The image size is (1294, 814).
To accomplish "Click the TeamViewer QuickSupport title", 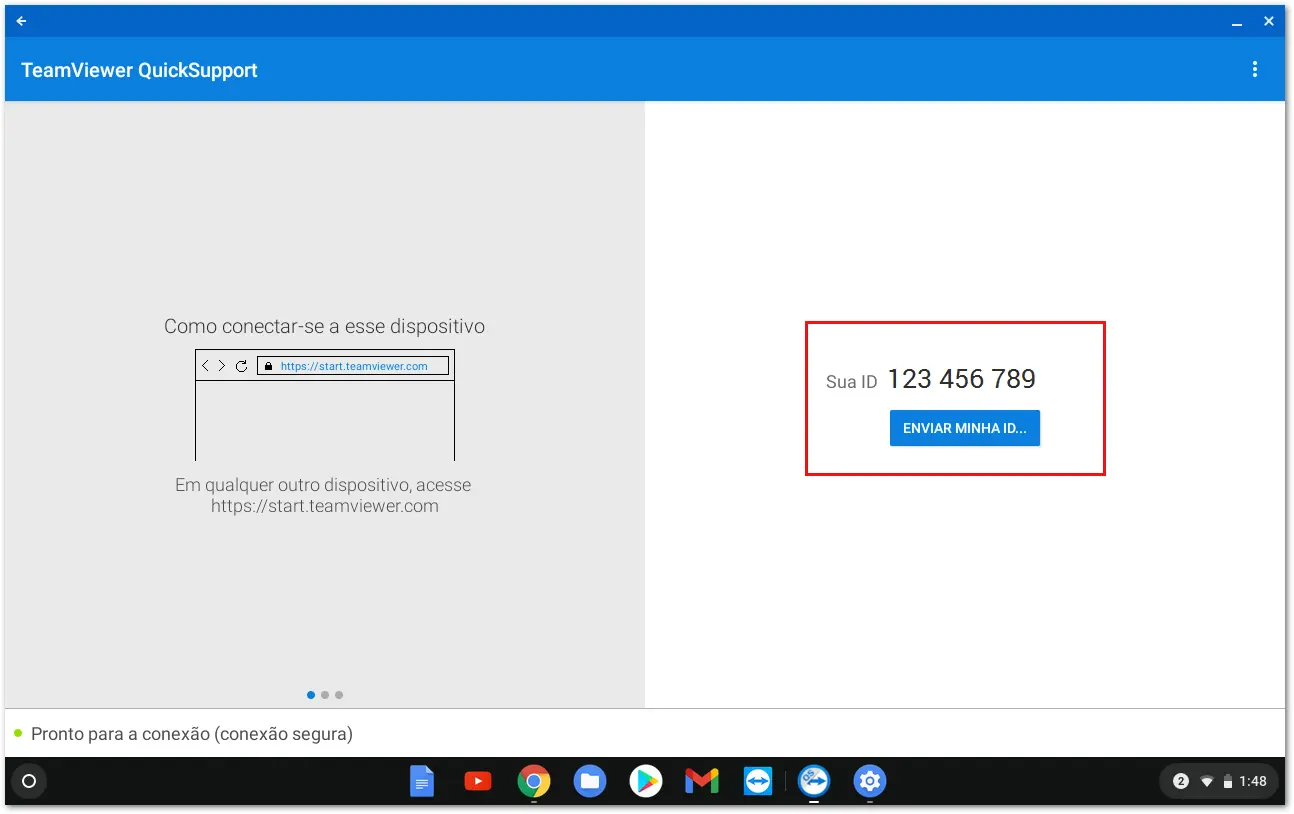I will [x=140, y=70].
